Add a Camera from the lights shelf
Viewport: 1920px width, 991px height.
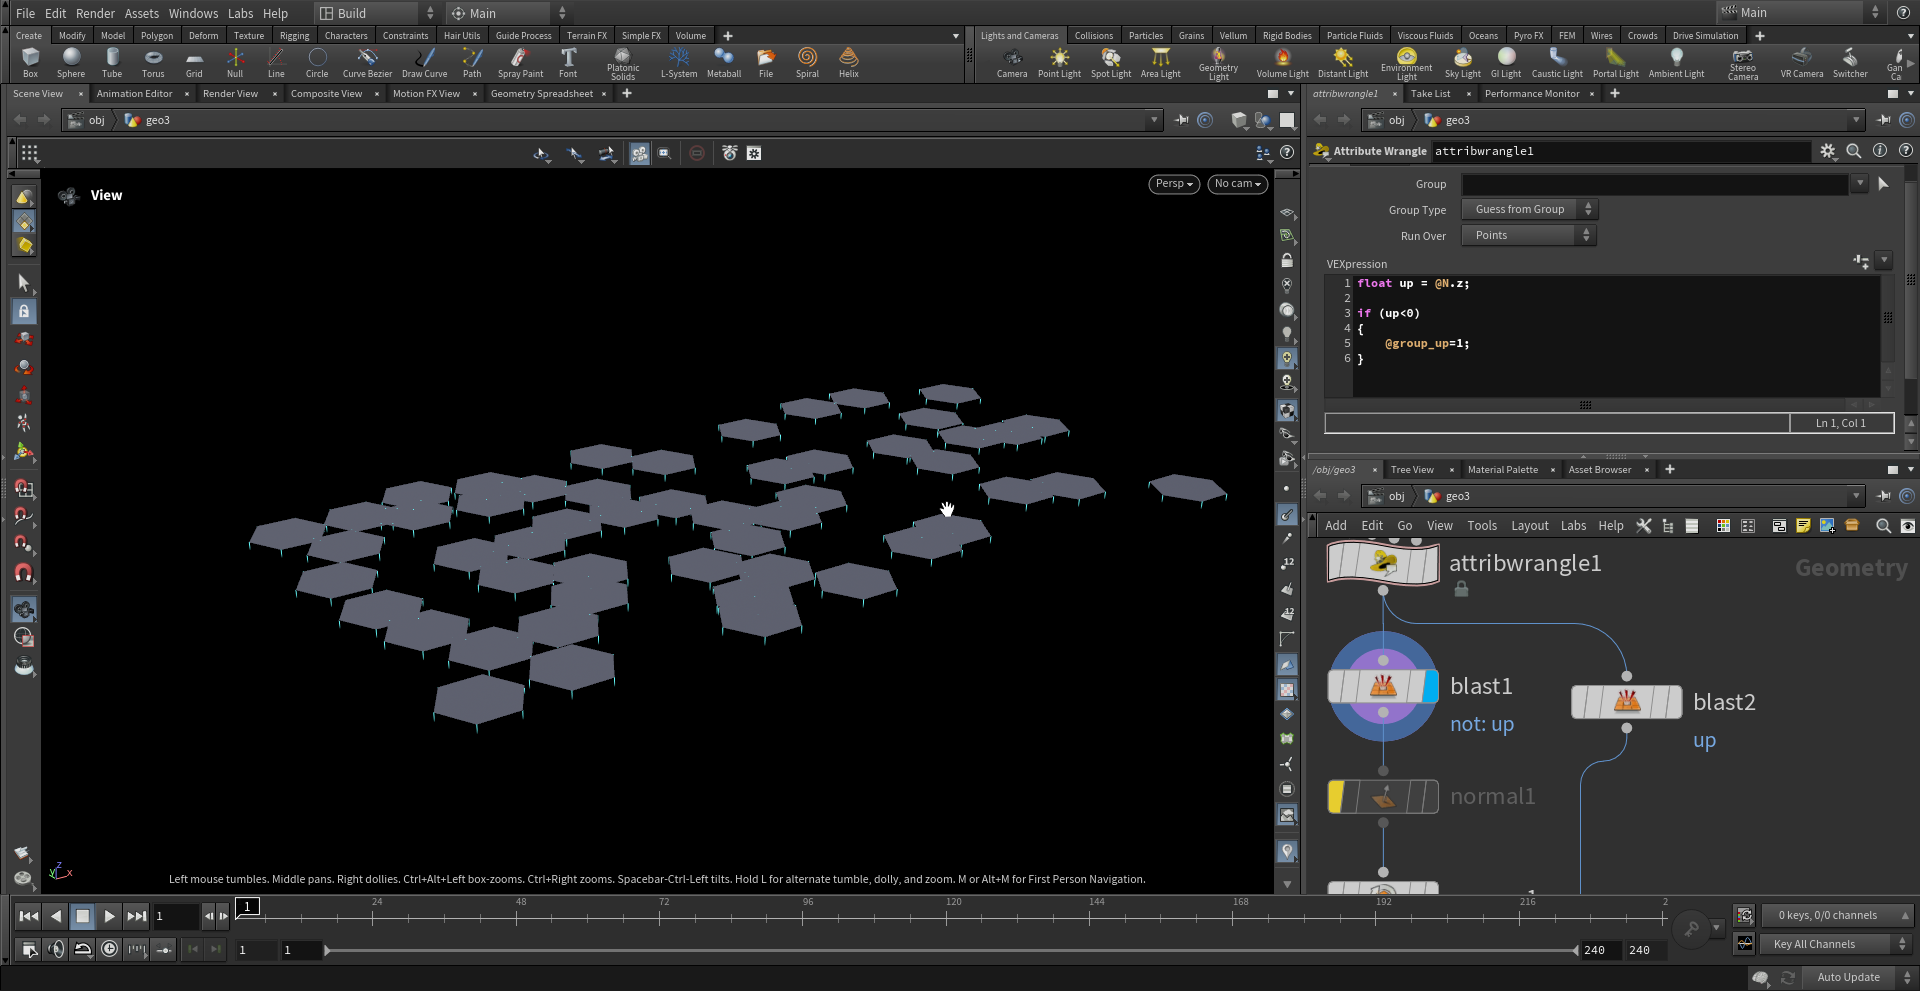(1012, 62)
